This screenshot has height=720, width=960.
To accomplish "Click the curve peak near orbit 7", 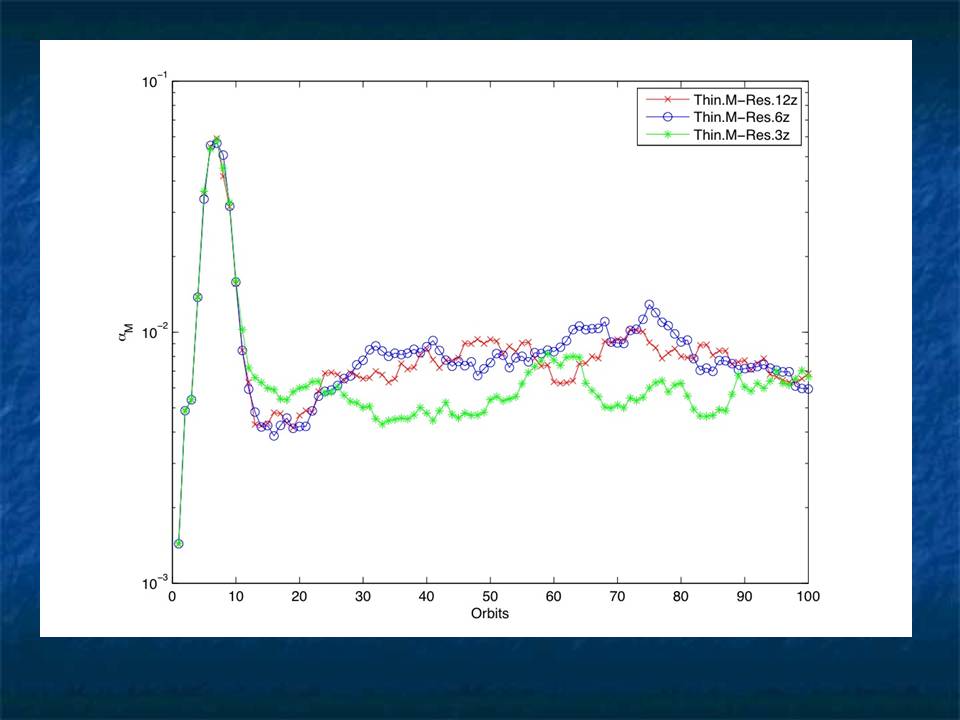I will click(216, 140).
